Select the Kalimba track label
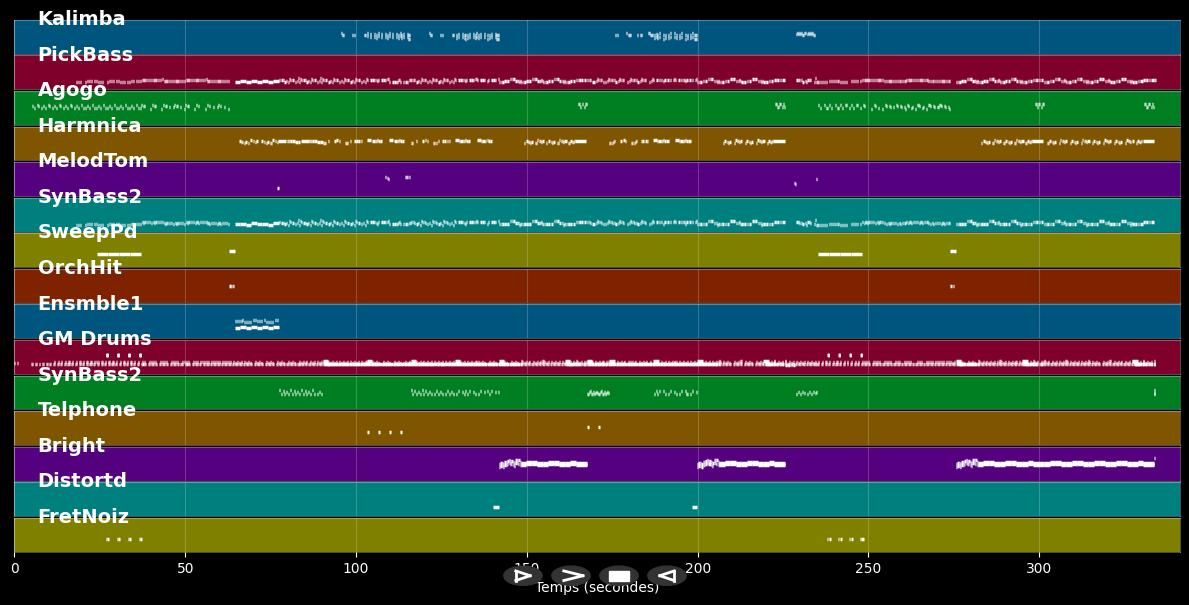The image size is (1189, 605). click(x=81, y=19)
